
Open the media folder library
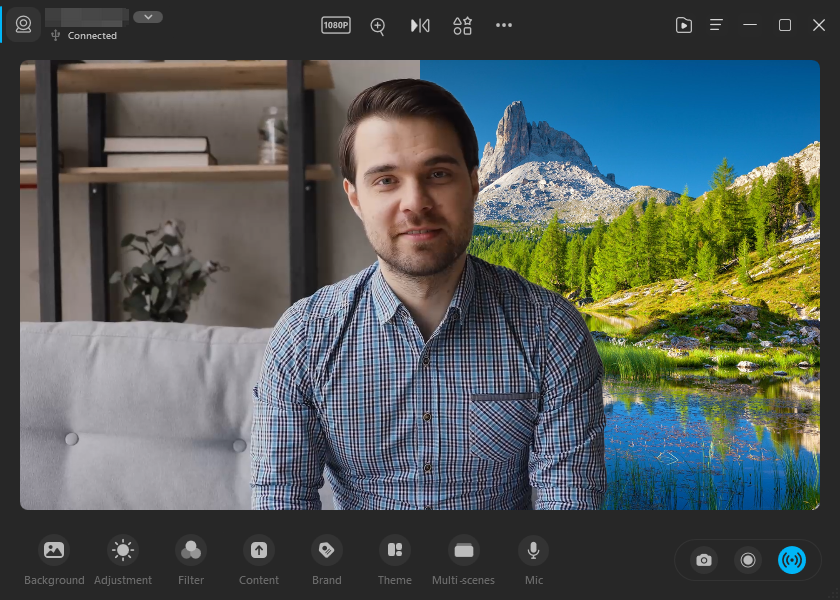[x=684, y=25]
